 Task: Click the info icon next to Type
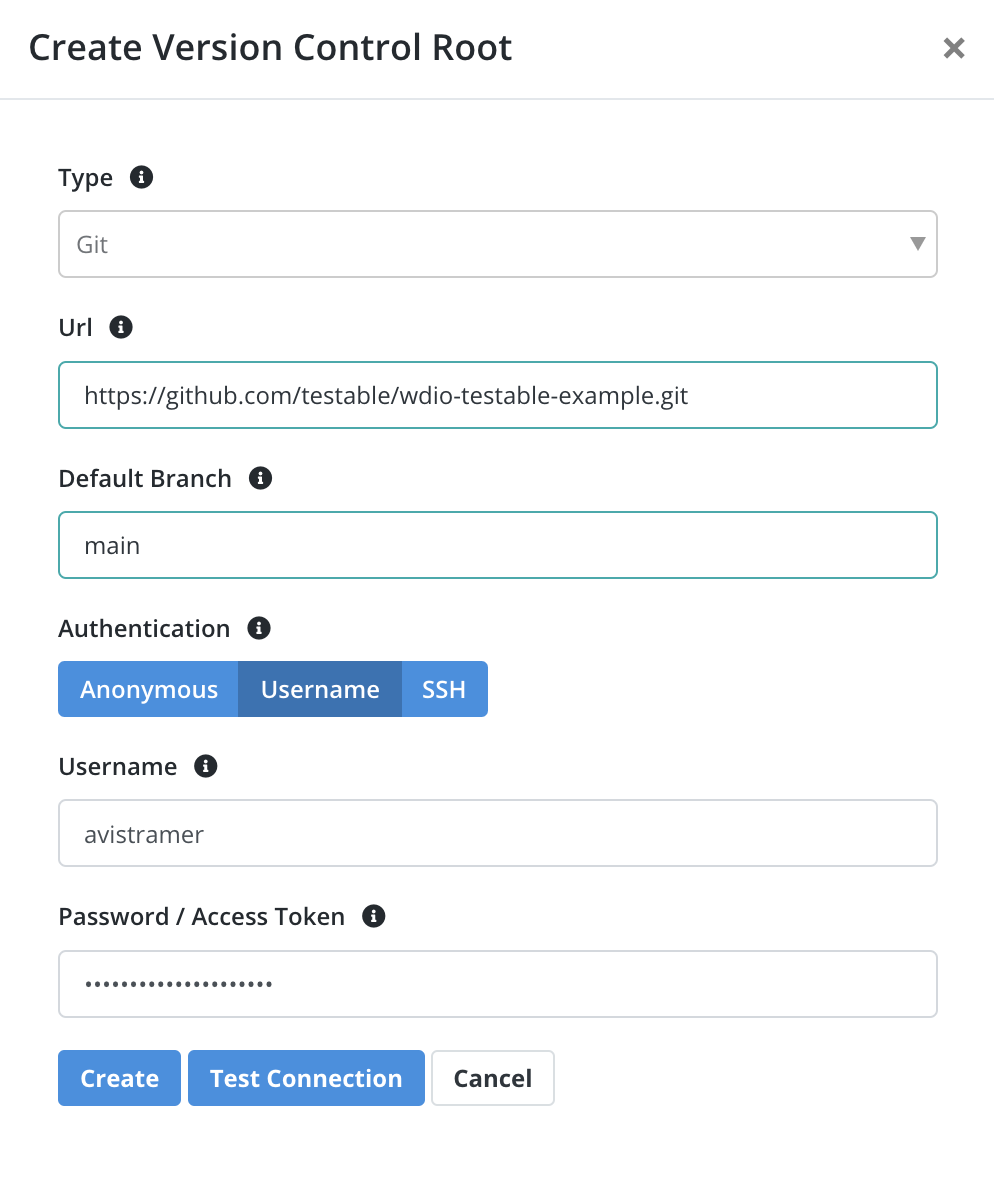141,178
